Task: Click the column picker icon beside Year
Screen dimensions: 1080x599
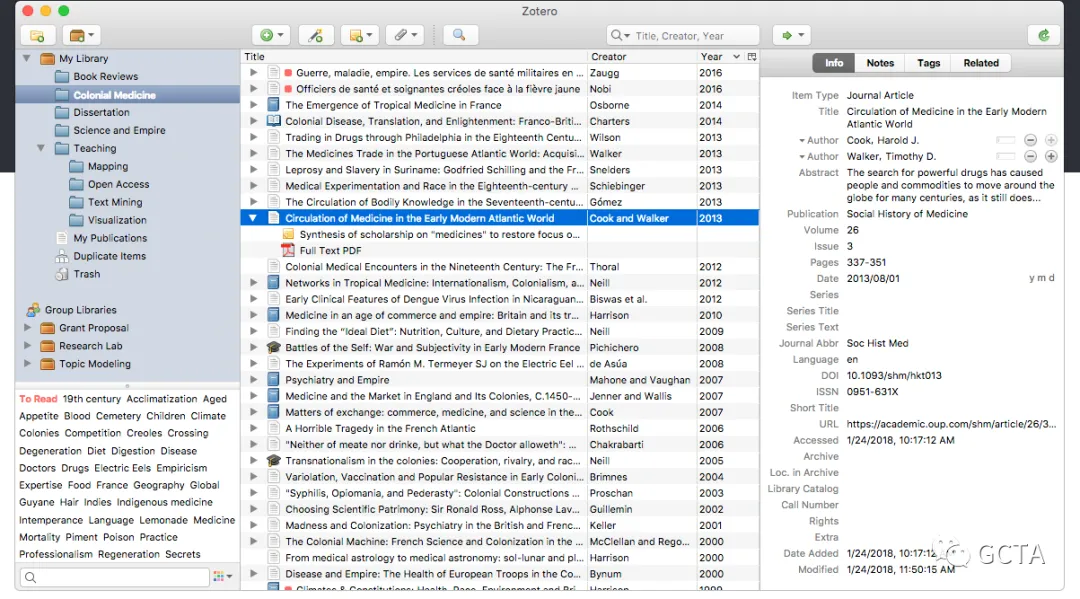Action: tap(752, 56)
